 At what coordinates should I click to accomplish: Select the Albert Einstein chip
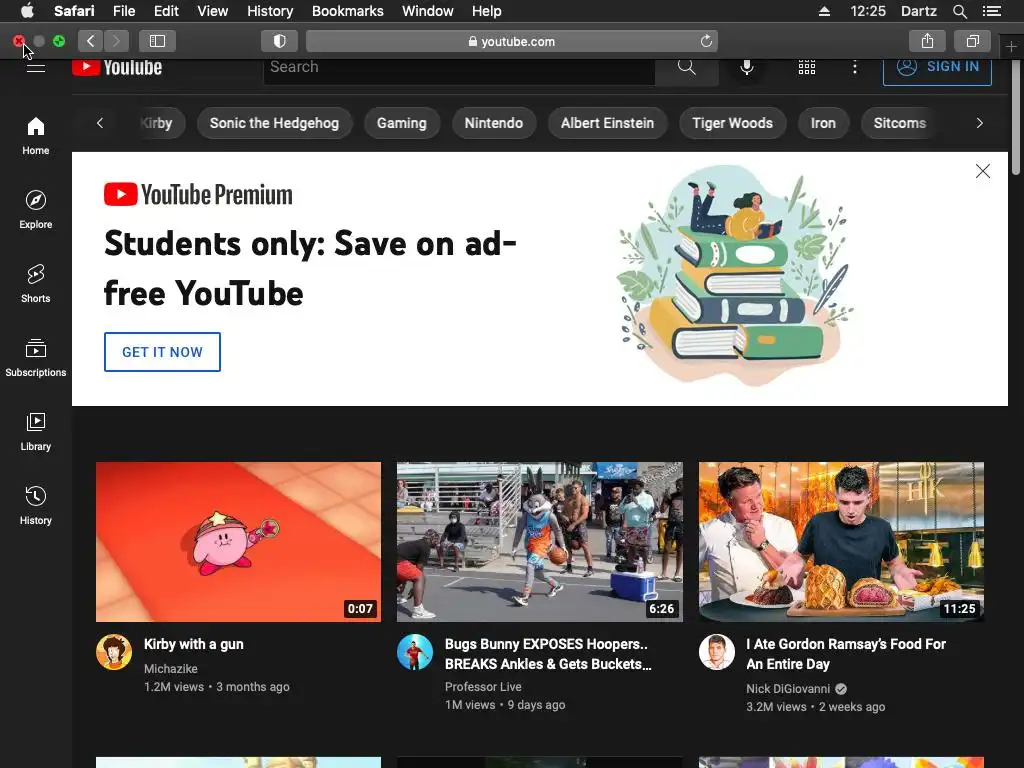click(x=607, y=123)
